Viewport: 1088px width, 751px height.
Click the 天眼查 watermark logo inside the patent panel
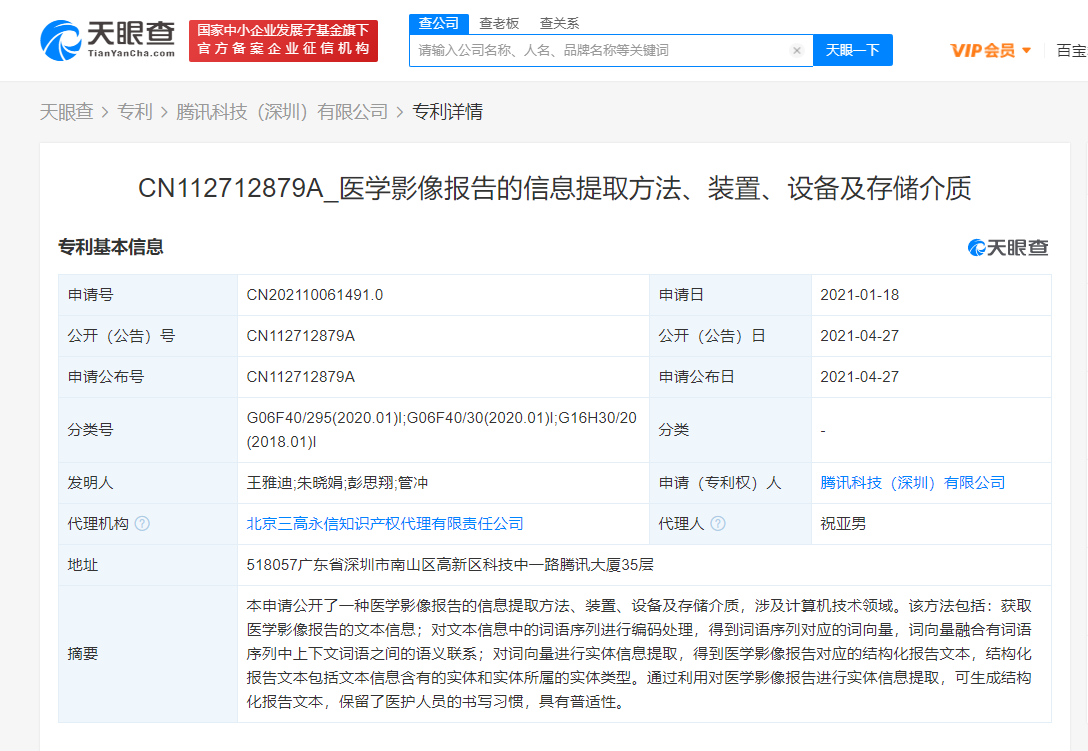(x=1006, y=247)
